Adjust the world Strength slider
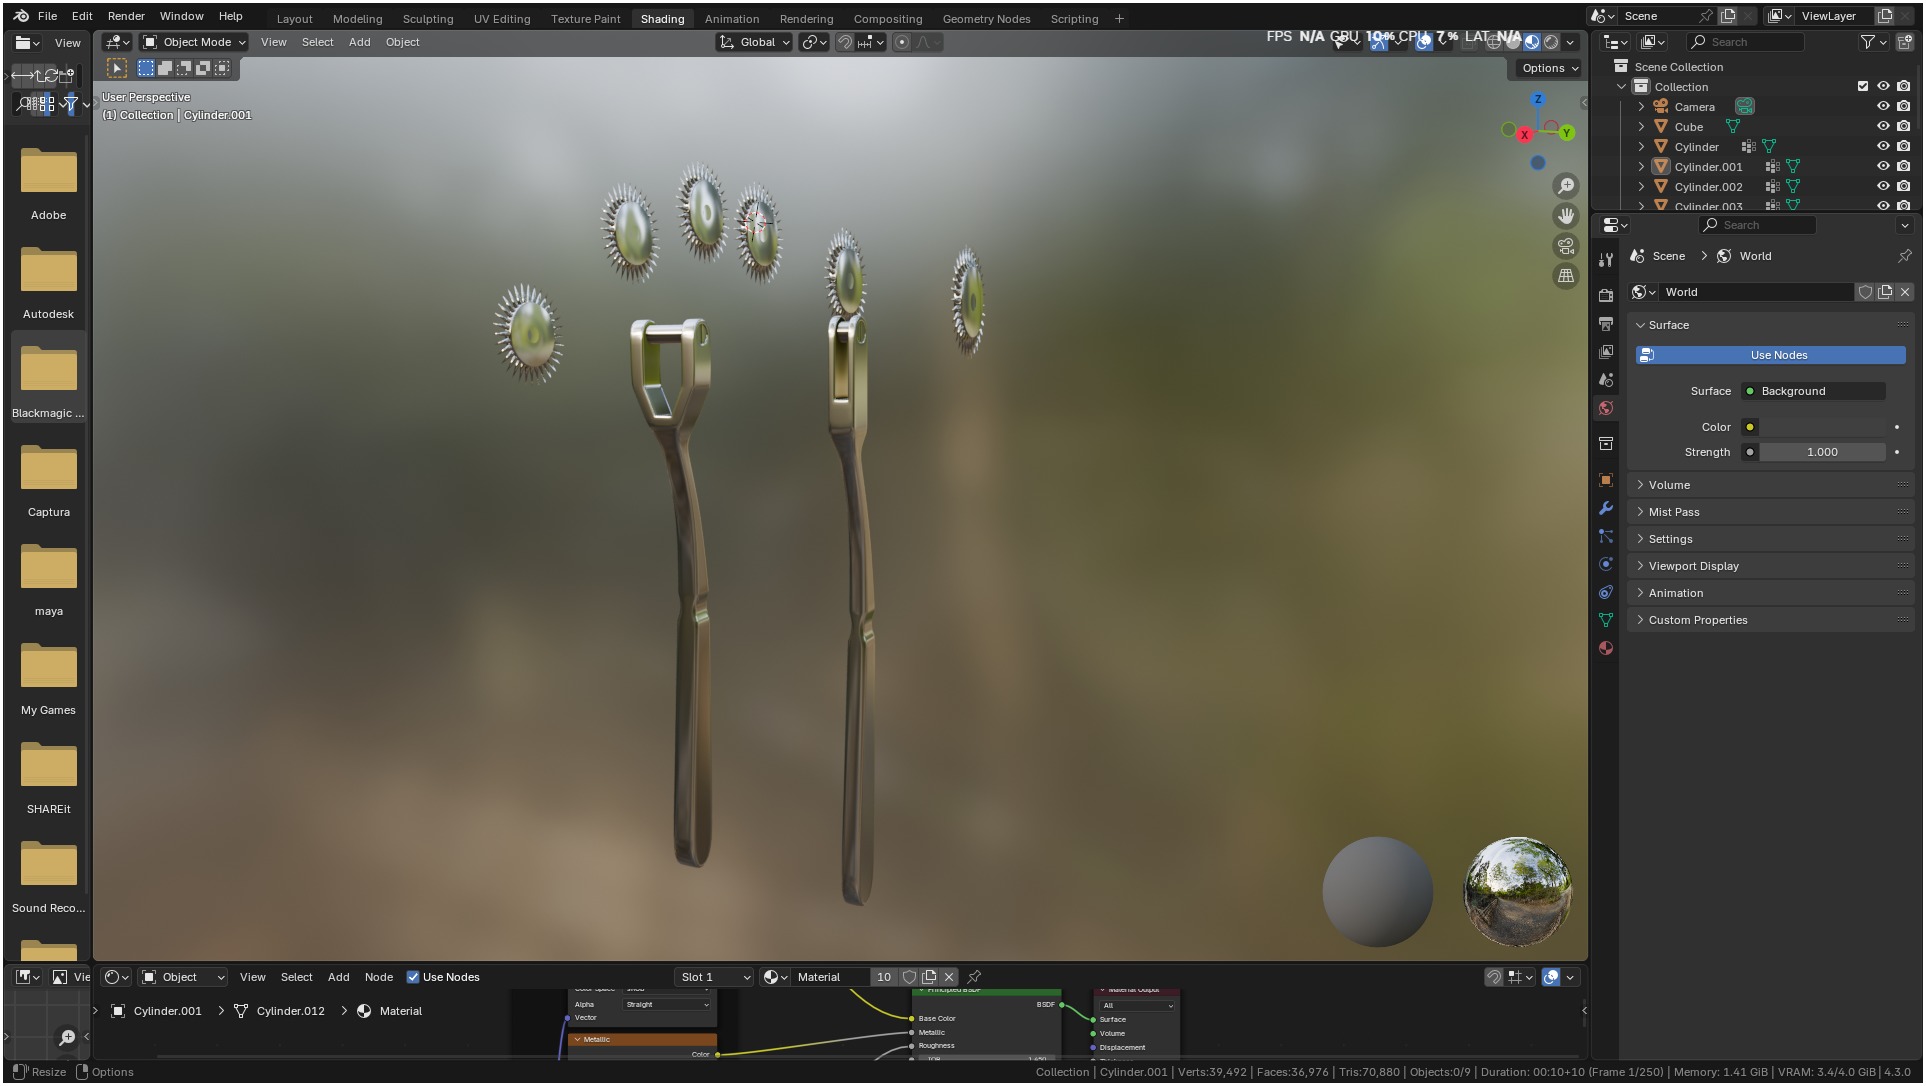This screenshot has height=1086, width=1926. pyautogui.click(x=1821, y=452)
